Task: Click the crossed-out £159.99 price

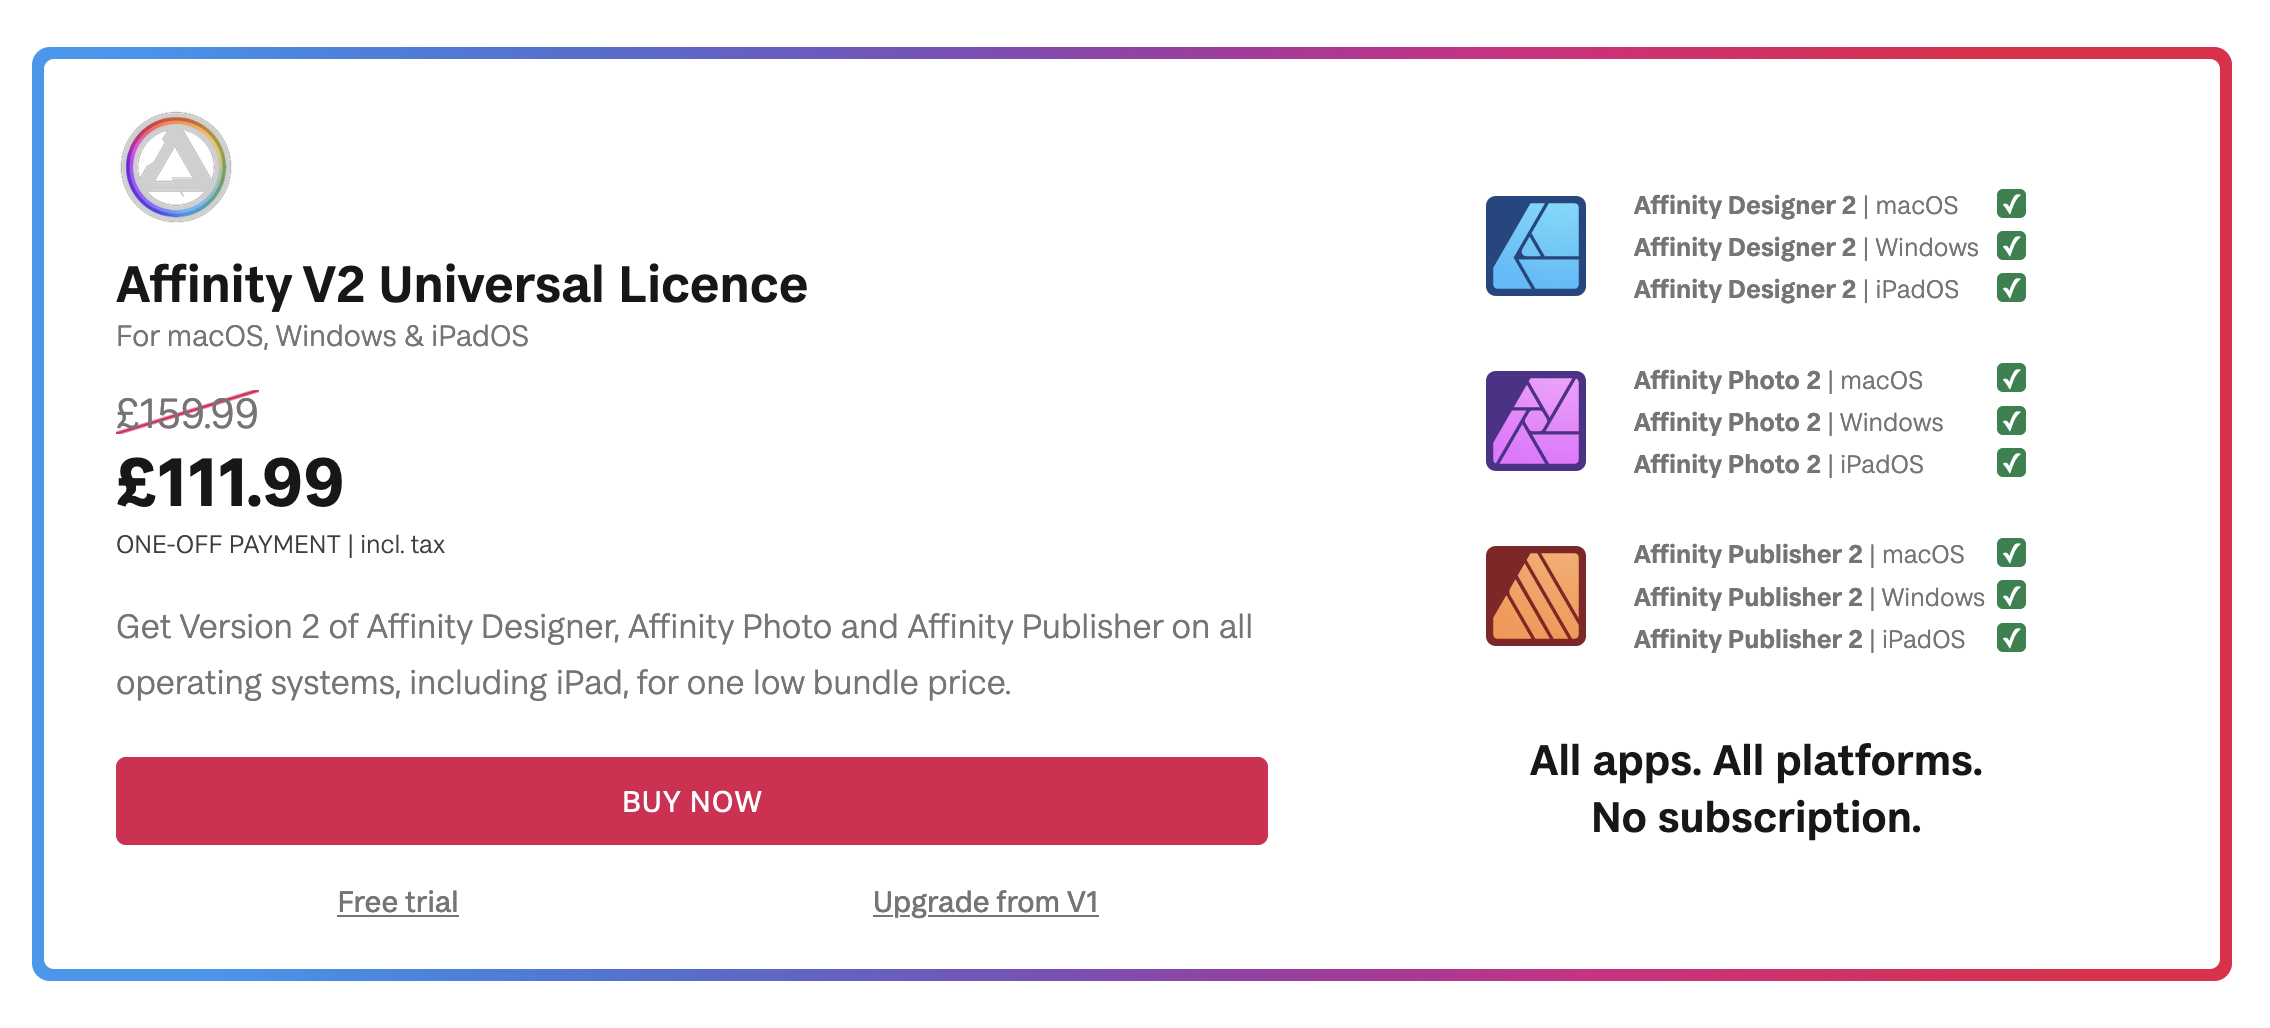Action: (x=188, y=413)
